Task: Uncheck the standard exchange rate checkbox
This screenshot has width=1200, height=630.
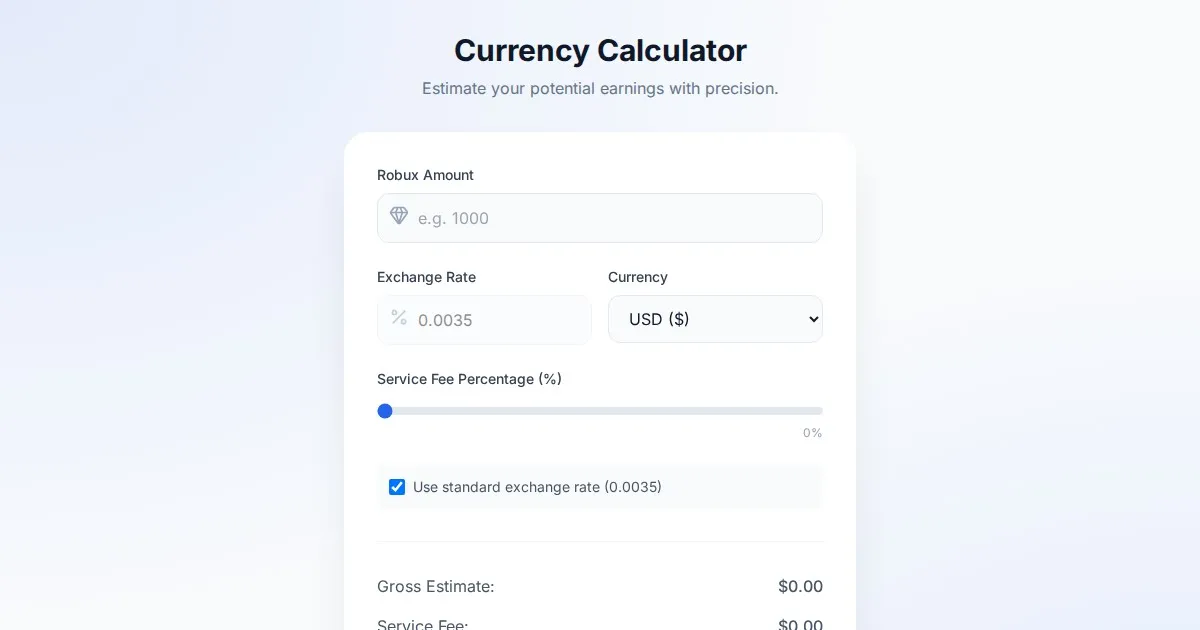Action: [x=397, y=487]
